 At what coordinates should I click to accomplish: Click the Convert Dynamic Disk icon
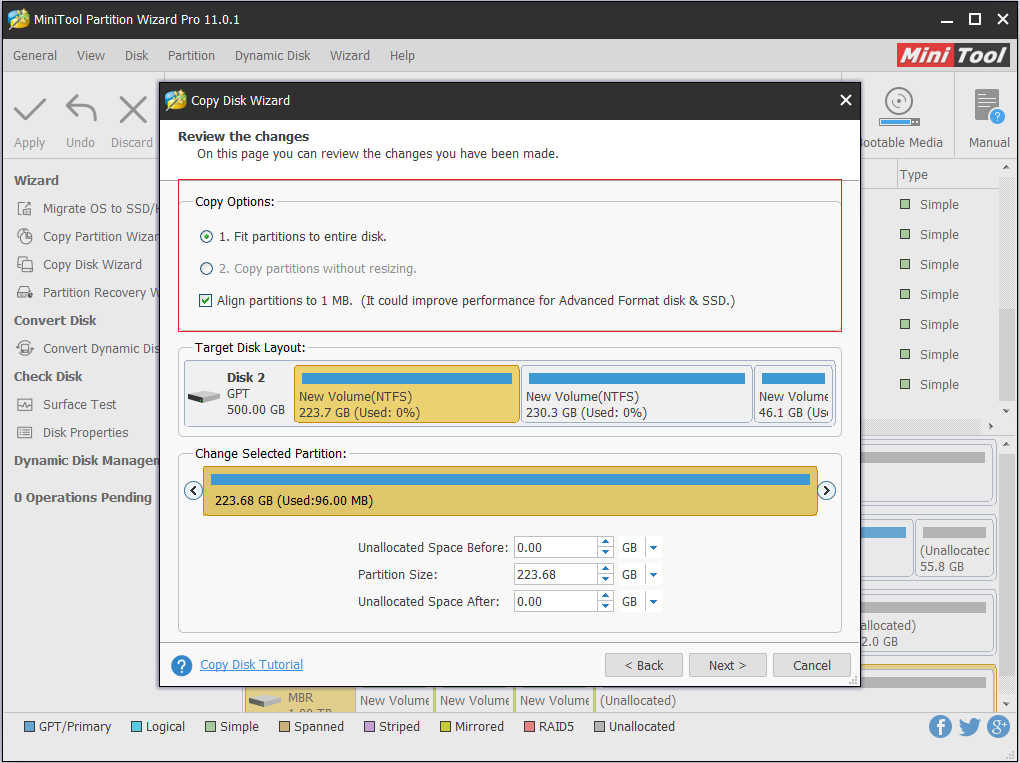pos(25,348)
